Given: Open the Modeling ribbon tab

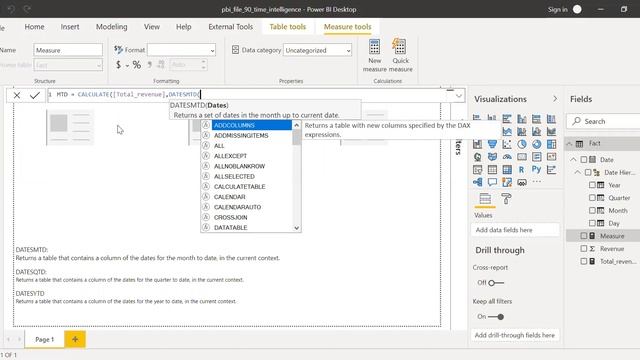Looking at the screenshot, I should [x=111, y=27].
